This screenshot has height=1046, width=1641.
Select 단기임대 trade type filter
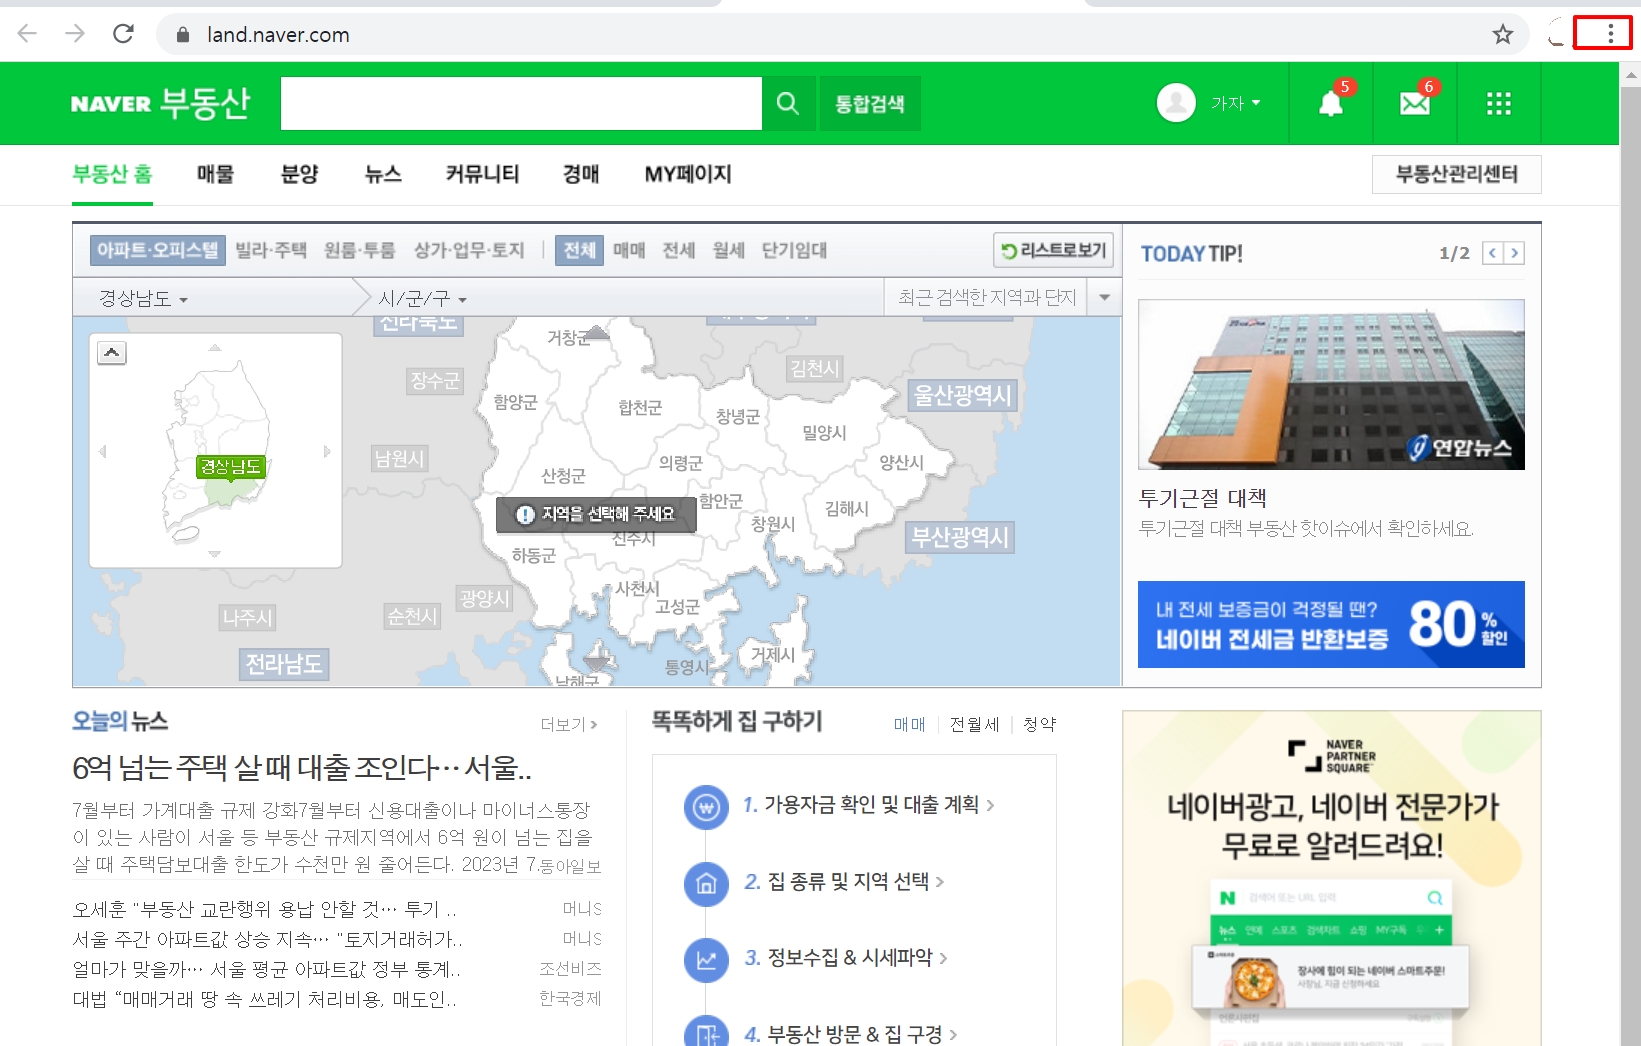pyautogui.click(x=794, y=250)
